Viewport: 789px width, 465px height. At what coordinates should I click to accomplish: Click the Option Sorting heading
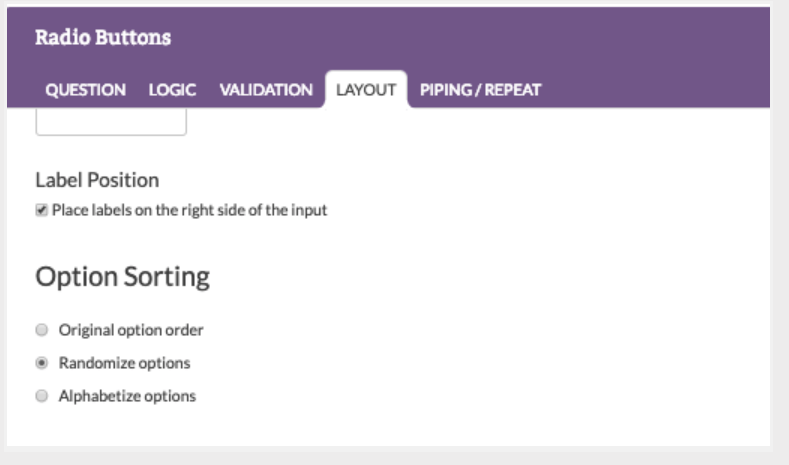pos(122,277)
